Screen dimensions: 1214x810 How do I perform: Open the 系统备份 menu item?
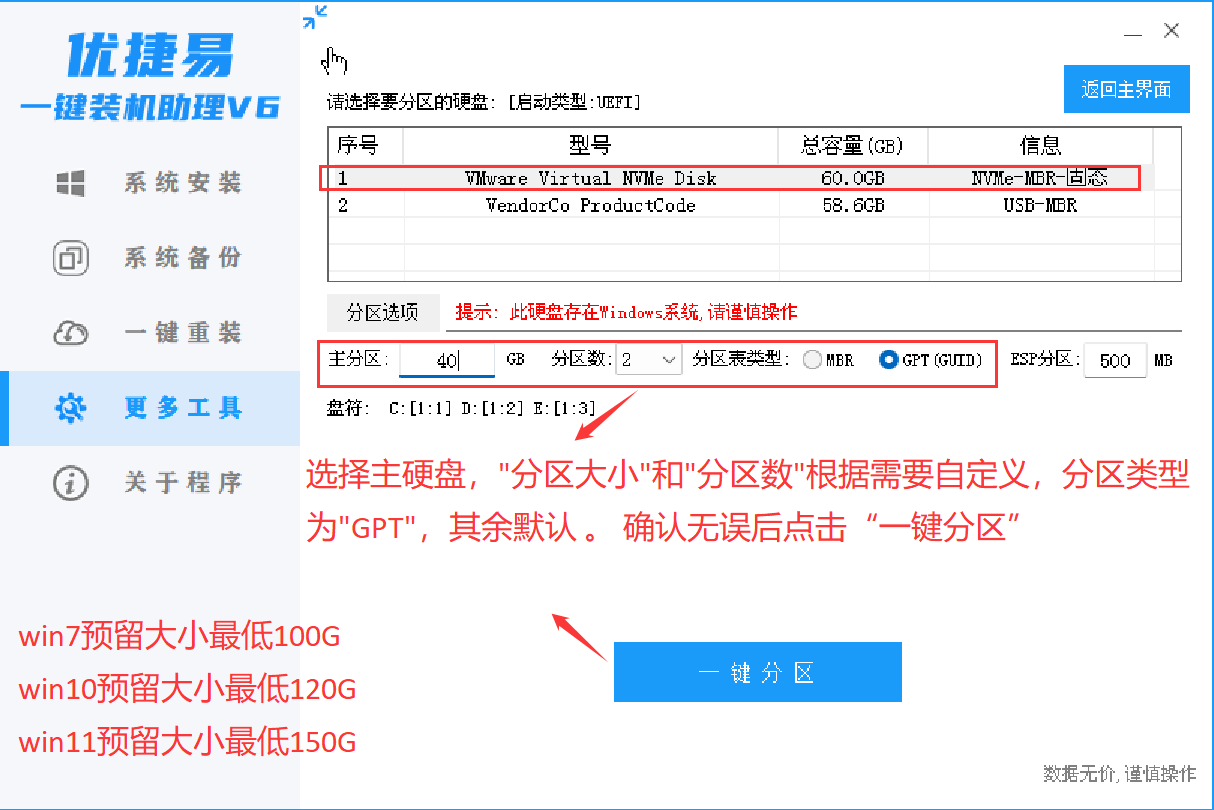coord(150,259)
